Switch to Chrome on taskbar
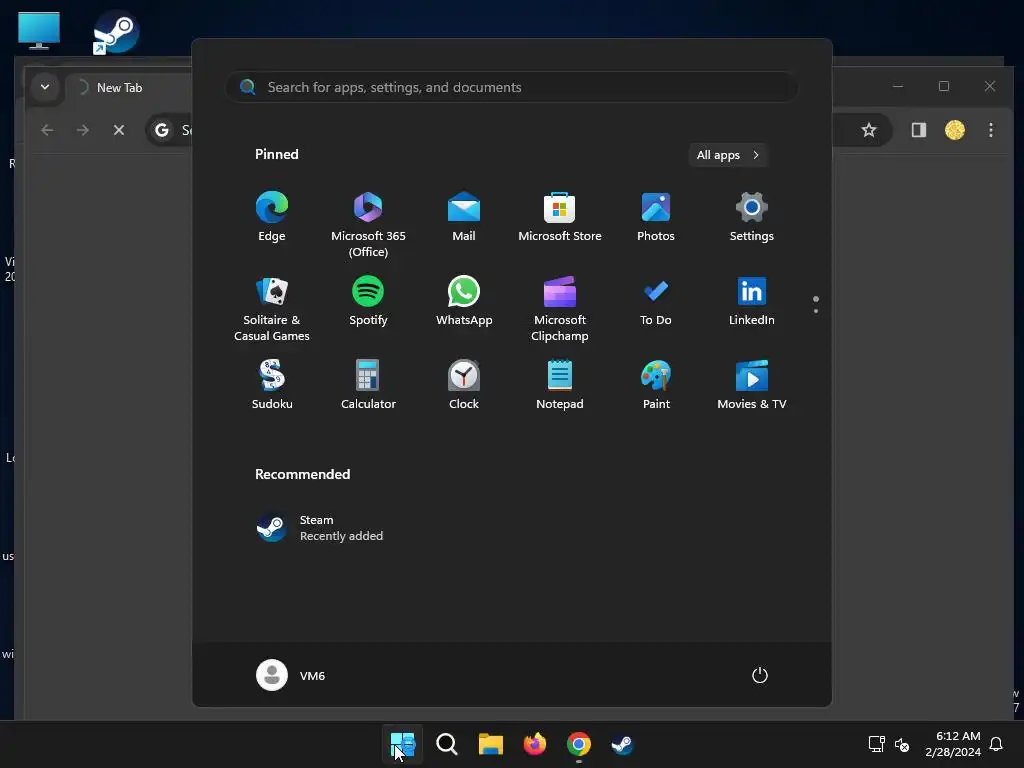Screen dimensions: 1024x768 (x=579, y=744)
